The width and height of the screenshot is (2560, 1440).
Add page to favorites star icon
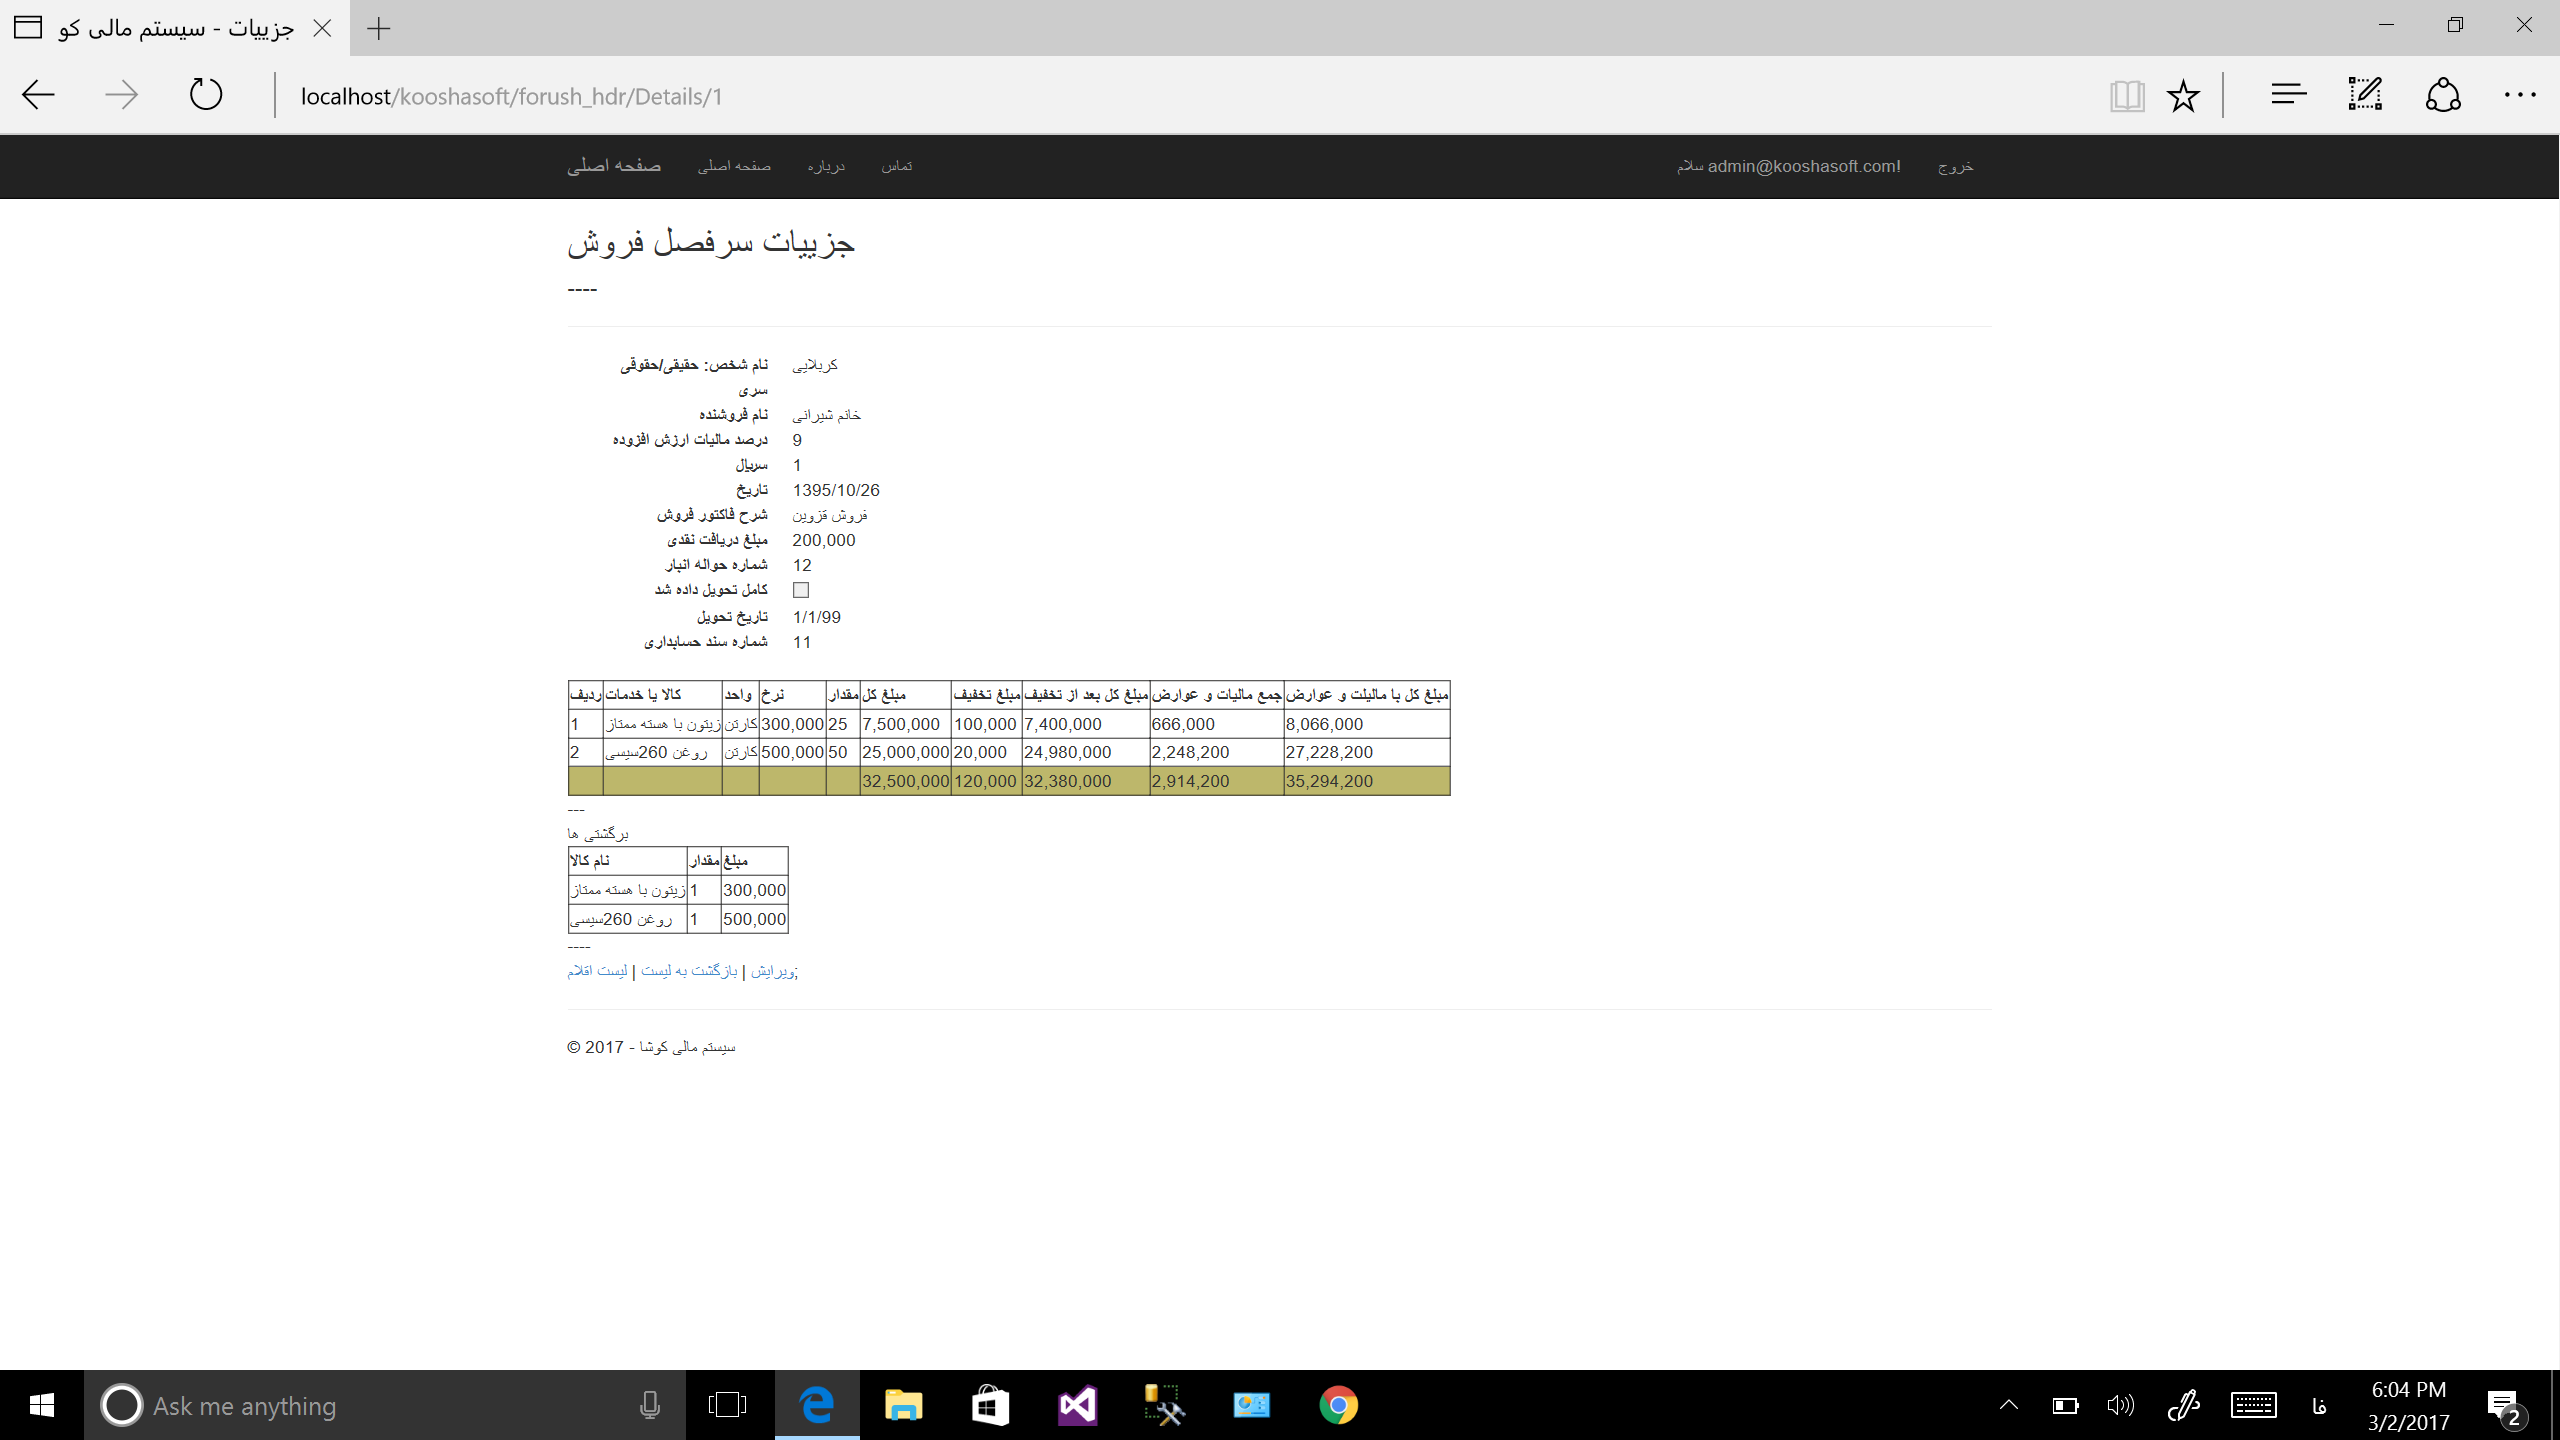[x=2183, y=96]
